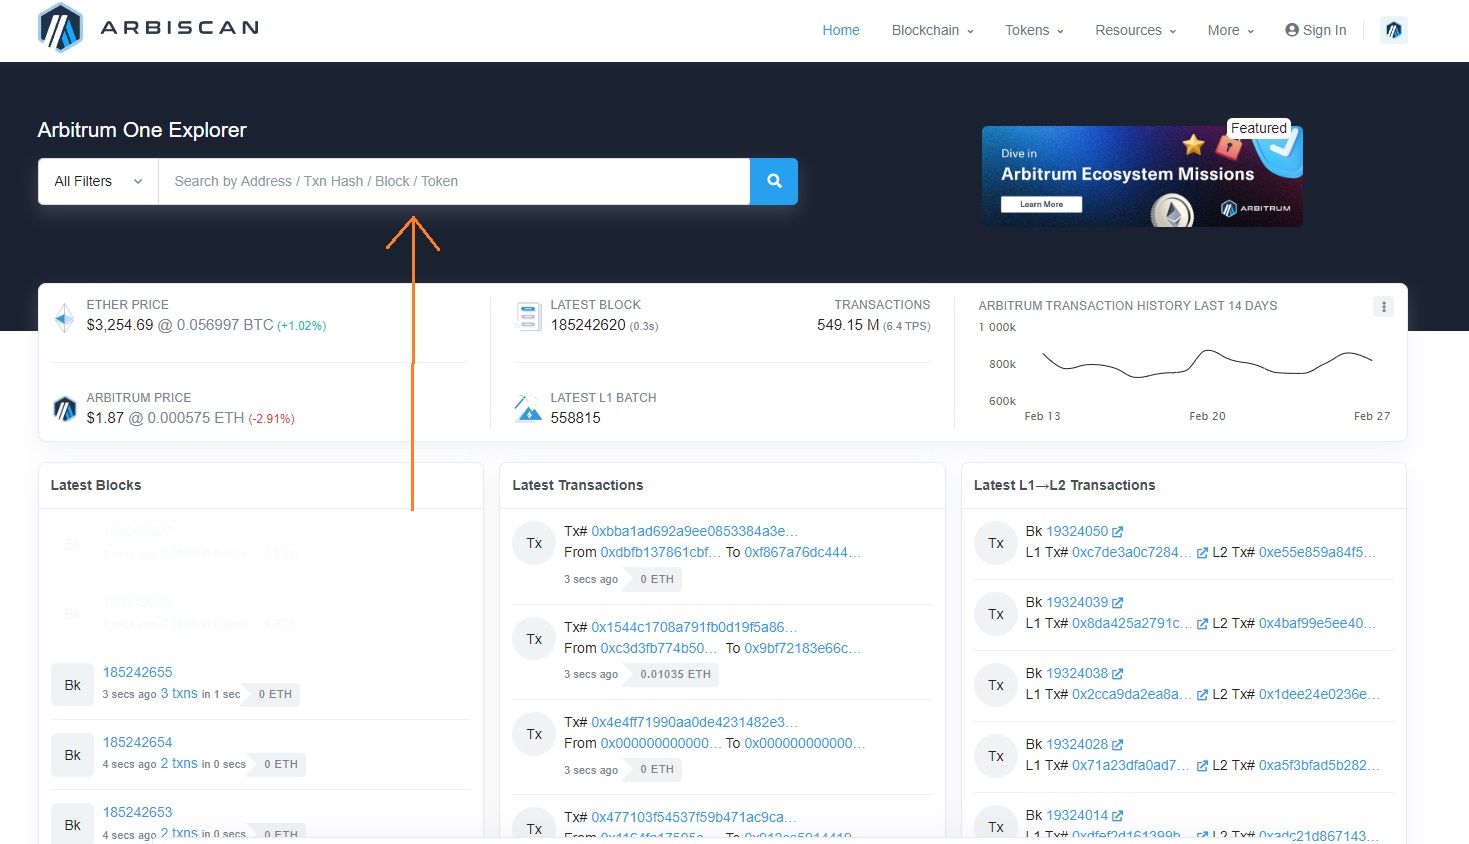
Task: Open the Tokens dropdown menu
Action: click(x=1034, y=30)
